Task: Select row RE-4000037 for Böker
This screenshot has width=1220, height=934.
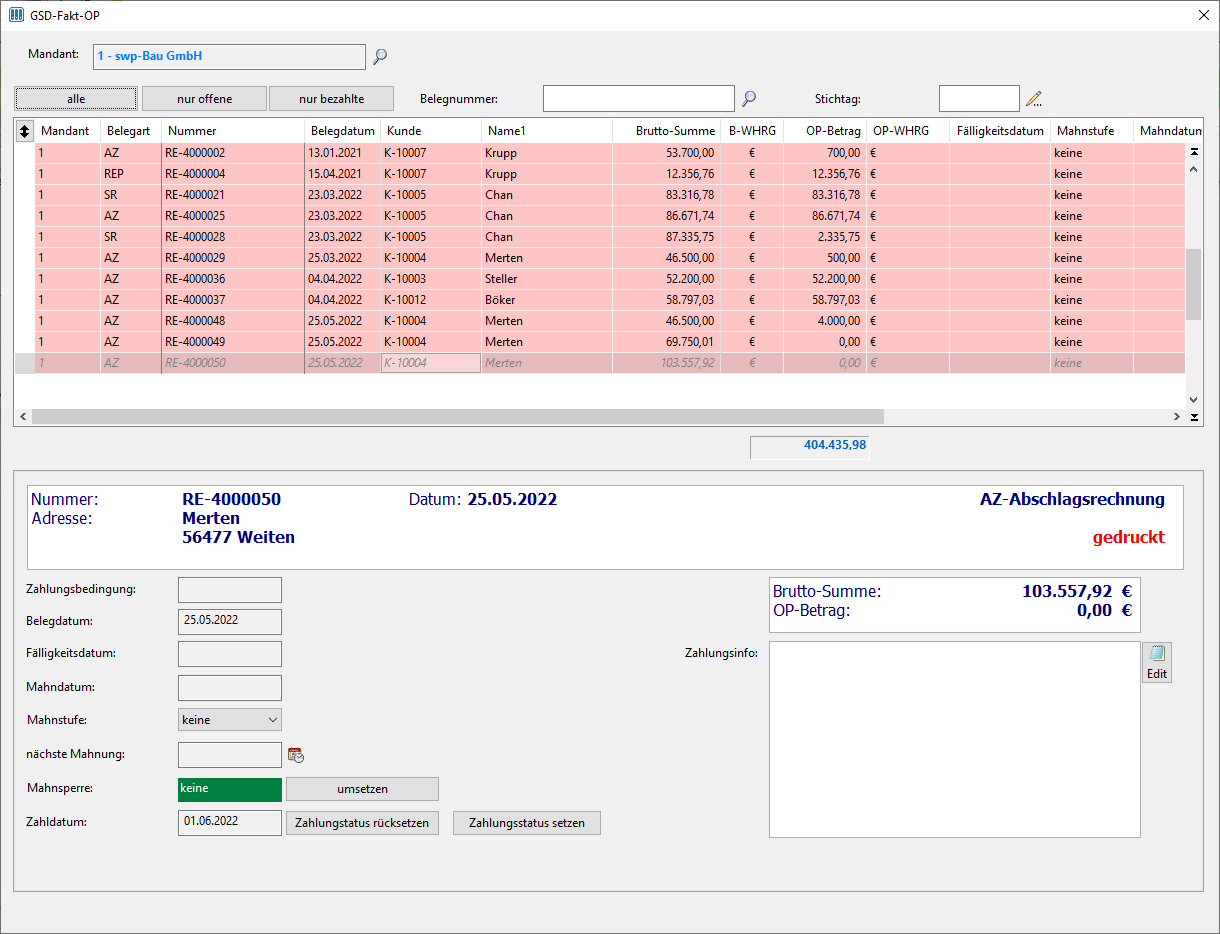Action: [610, 300]
